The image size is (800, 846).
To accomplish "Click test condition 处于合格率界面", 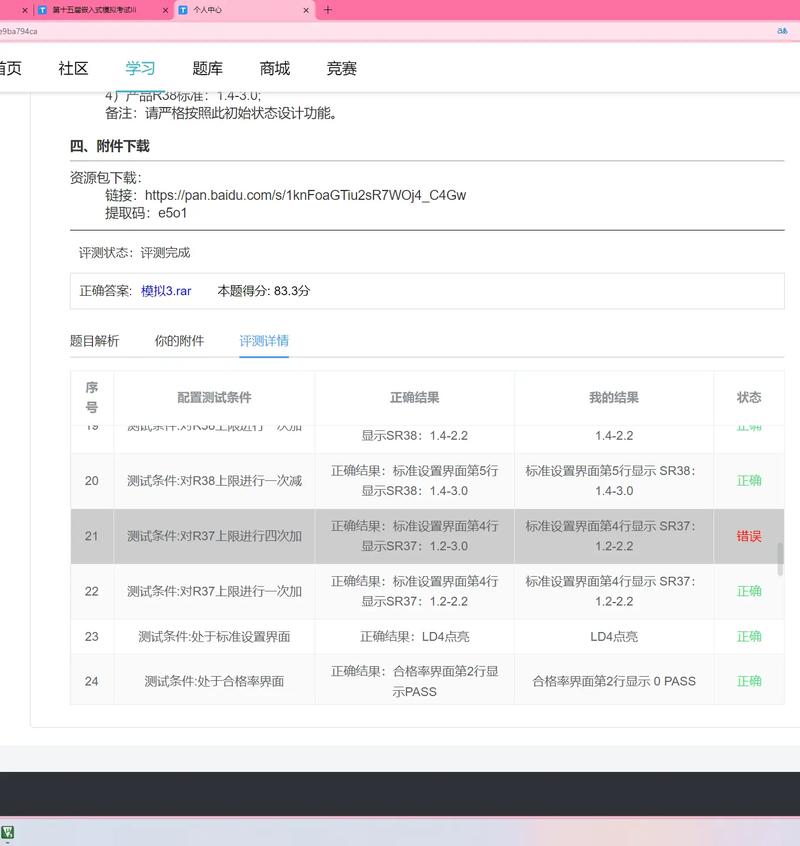I will [214, 681].
